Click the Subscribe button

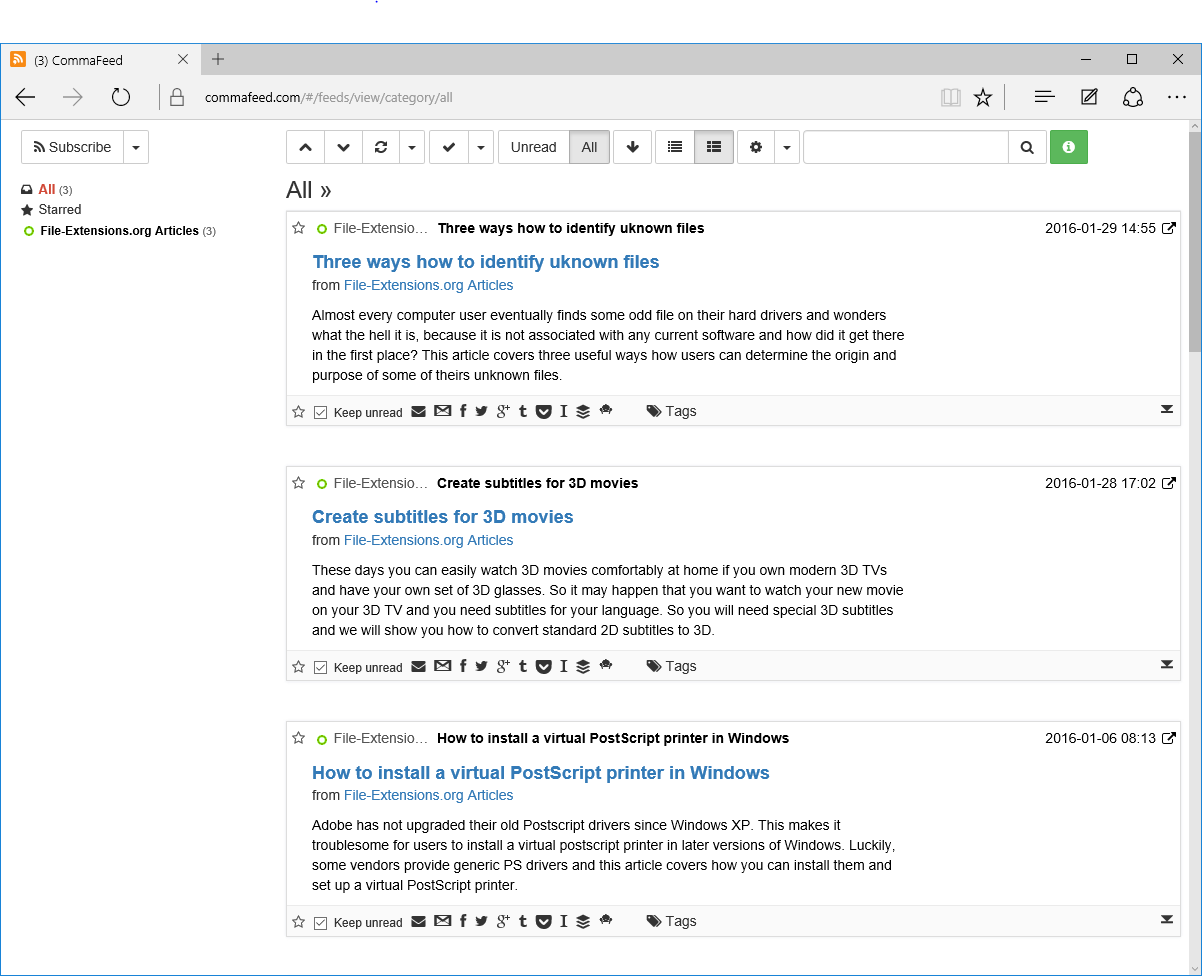click(72, 147)
